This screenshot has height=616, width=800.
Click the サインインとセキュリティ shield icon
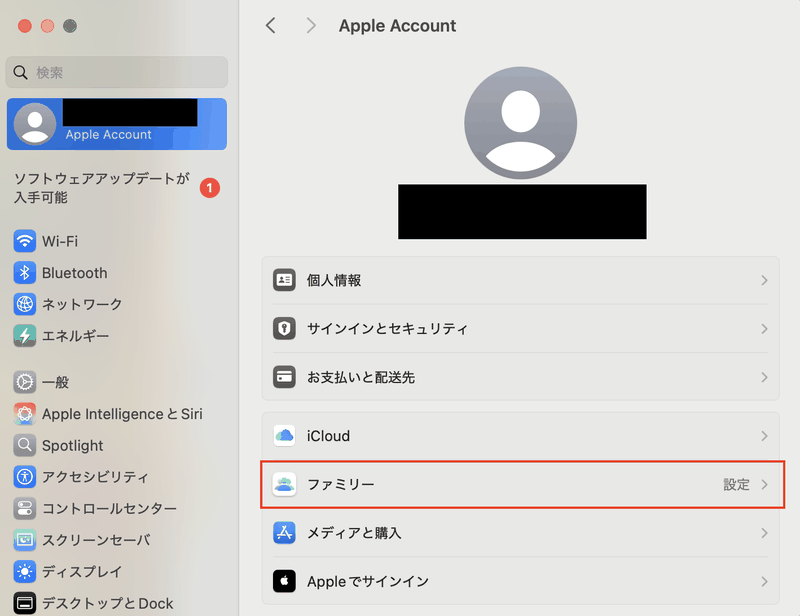pos(284,329)
